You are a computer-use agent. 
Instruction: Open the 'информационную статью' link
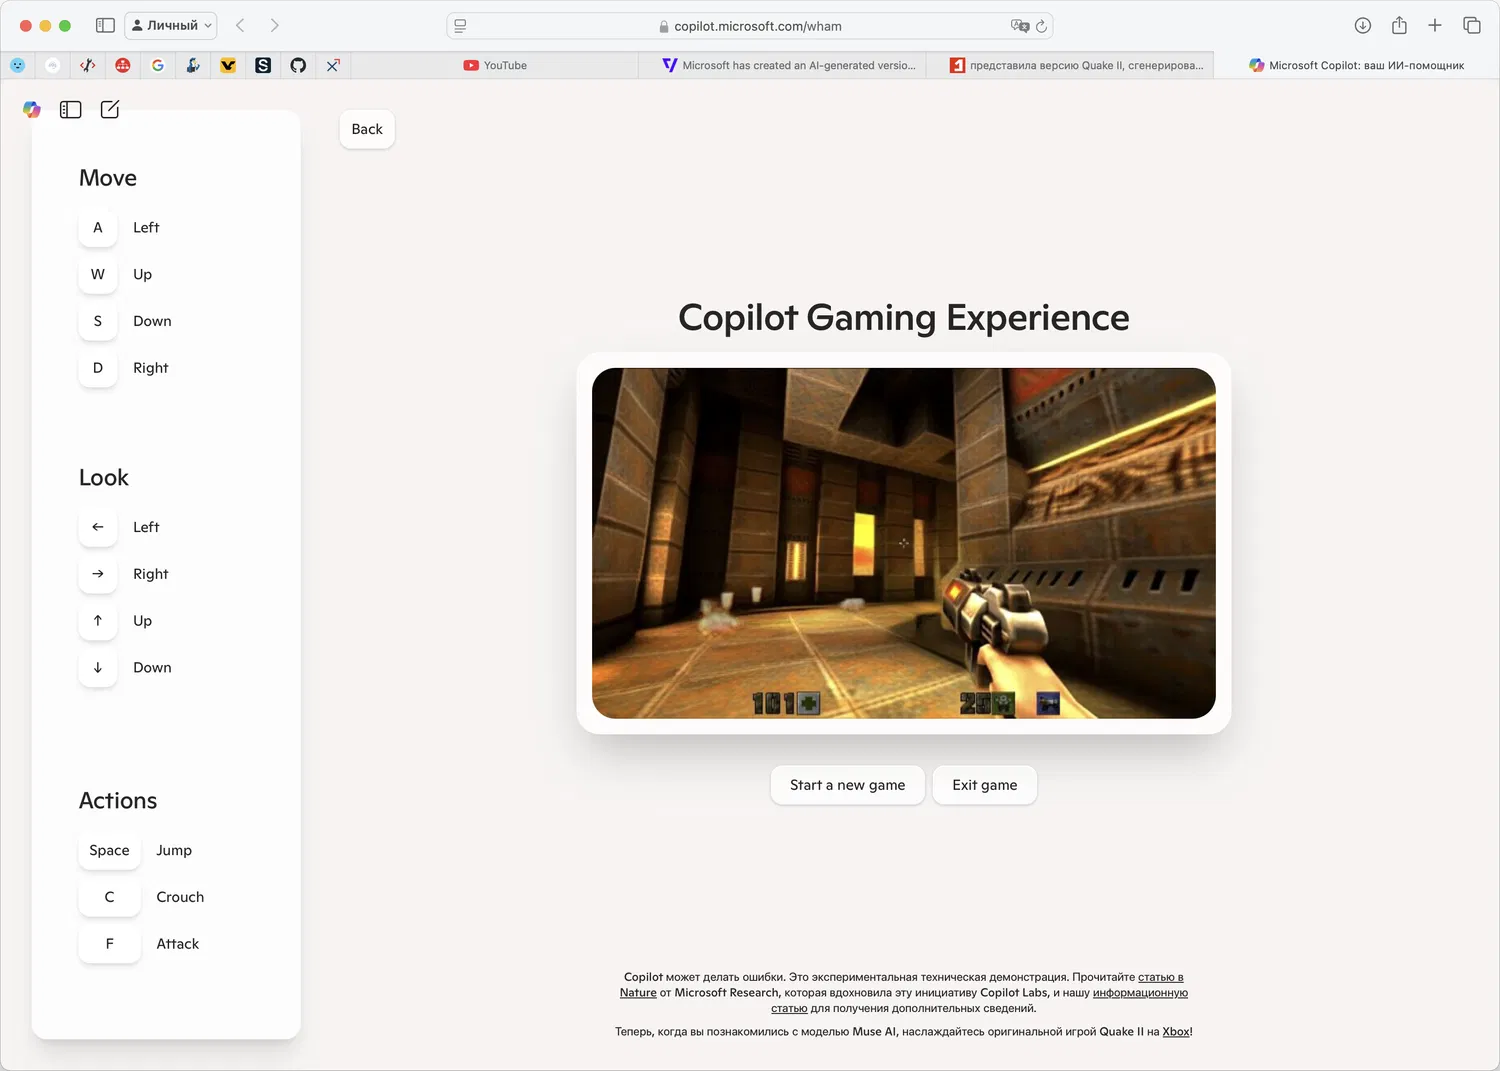(1140, 993)
